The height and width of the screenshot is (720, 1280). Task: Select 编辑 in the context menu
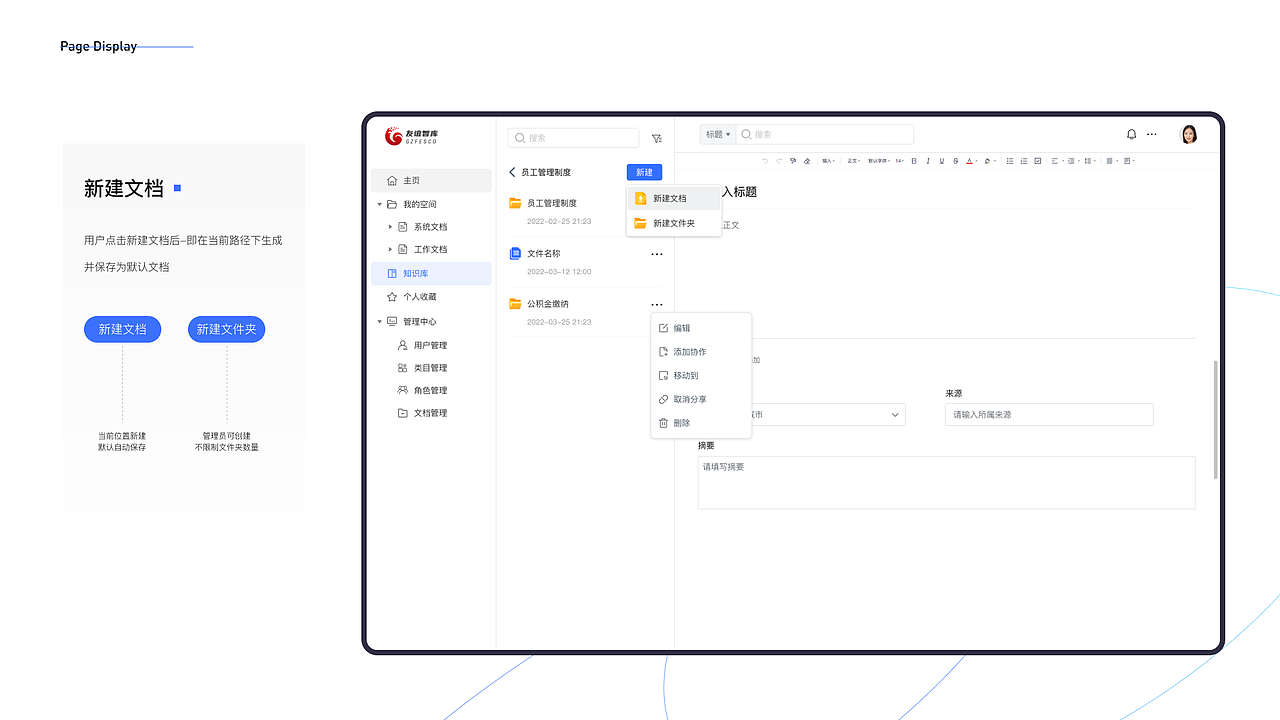coord(701,328)
